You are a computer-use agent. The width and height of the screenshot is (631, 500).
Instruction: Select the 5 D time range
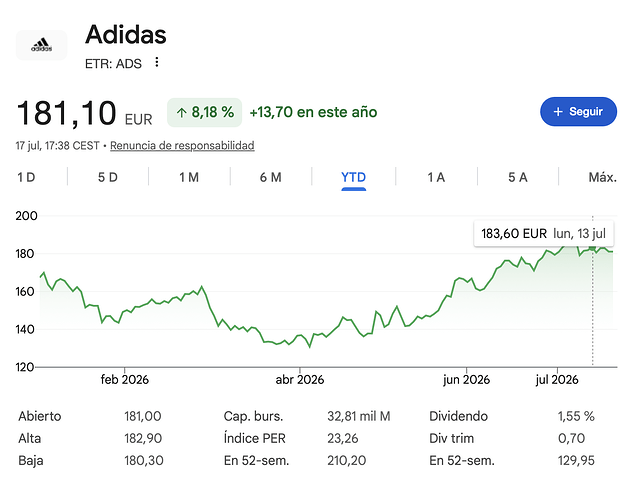tap(108, 177)
